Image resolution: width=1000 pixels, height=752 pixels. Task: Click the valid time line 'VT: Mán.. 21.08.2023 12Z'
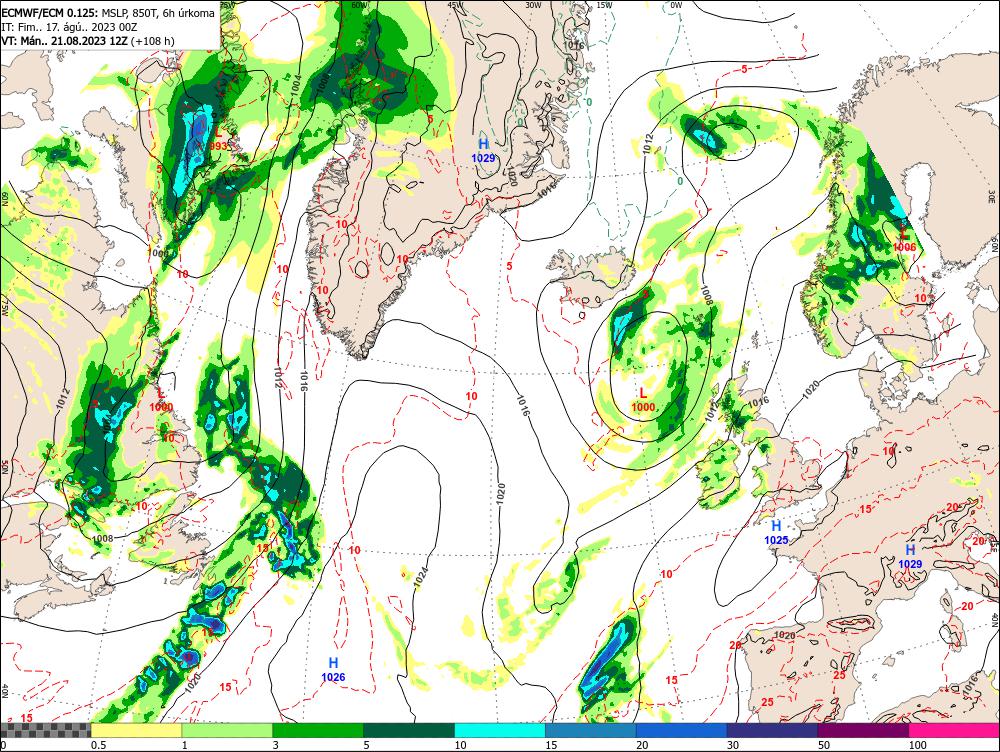[x=64, y=41]
